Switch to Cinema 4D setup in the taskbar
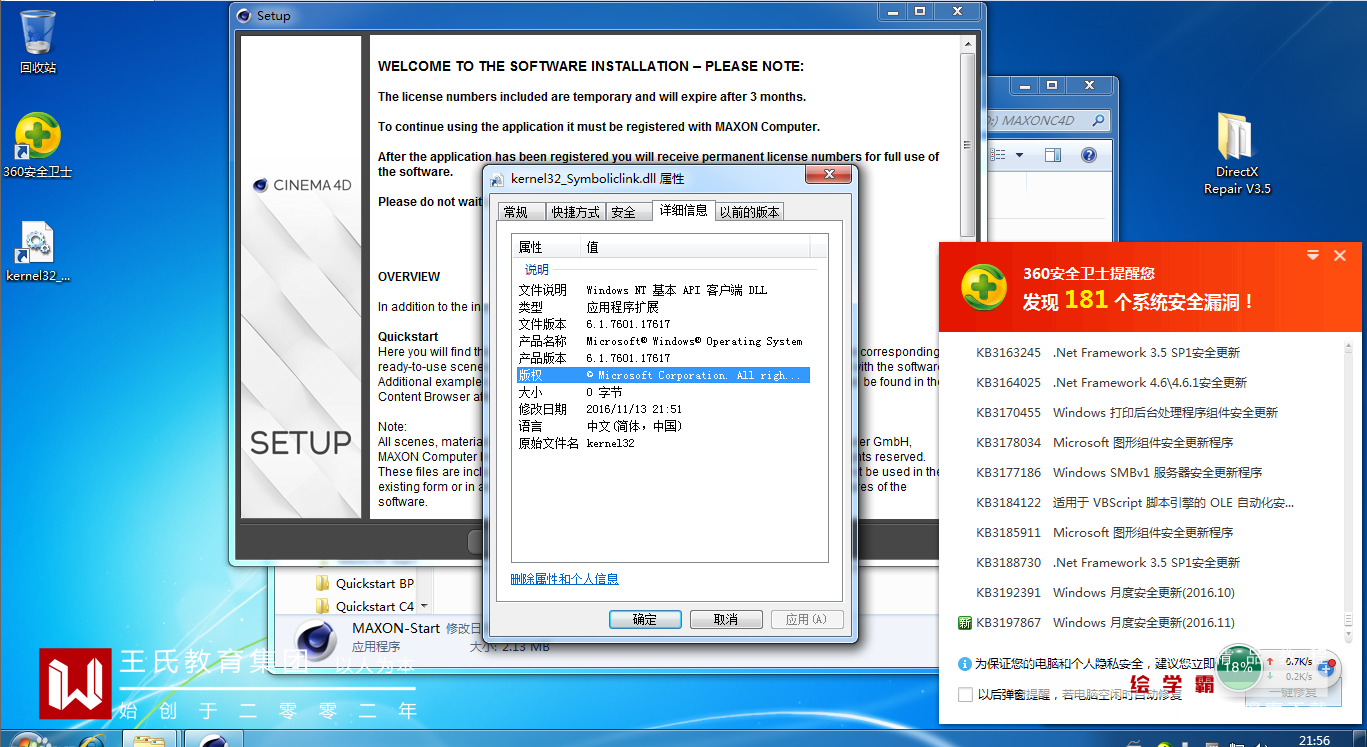This screenshot has height=747, width=1367. click(212, 741)
